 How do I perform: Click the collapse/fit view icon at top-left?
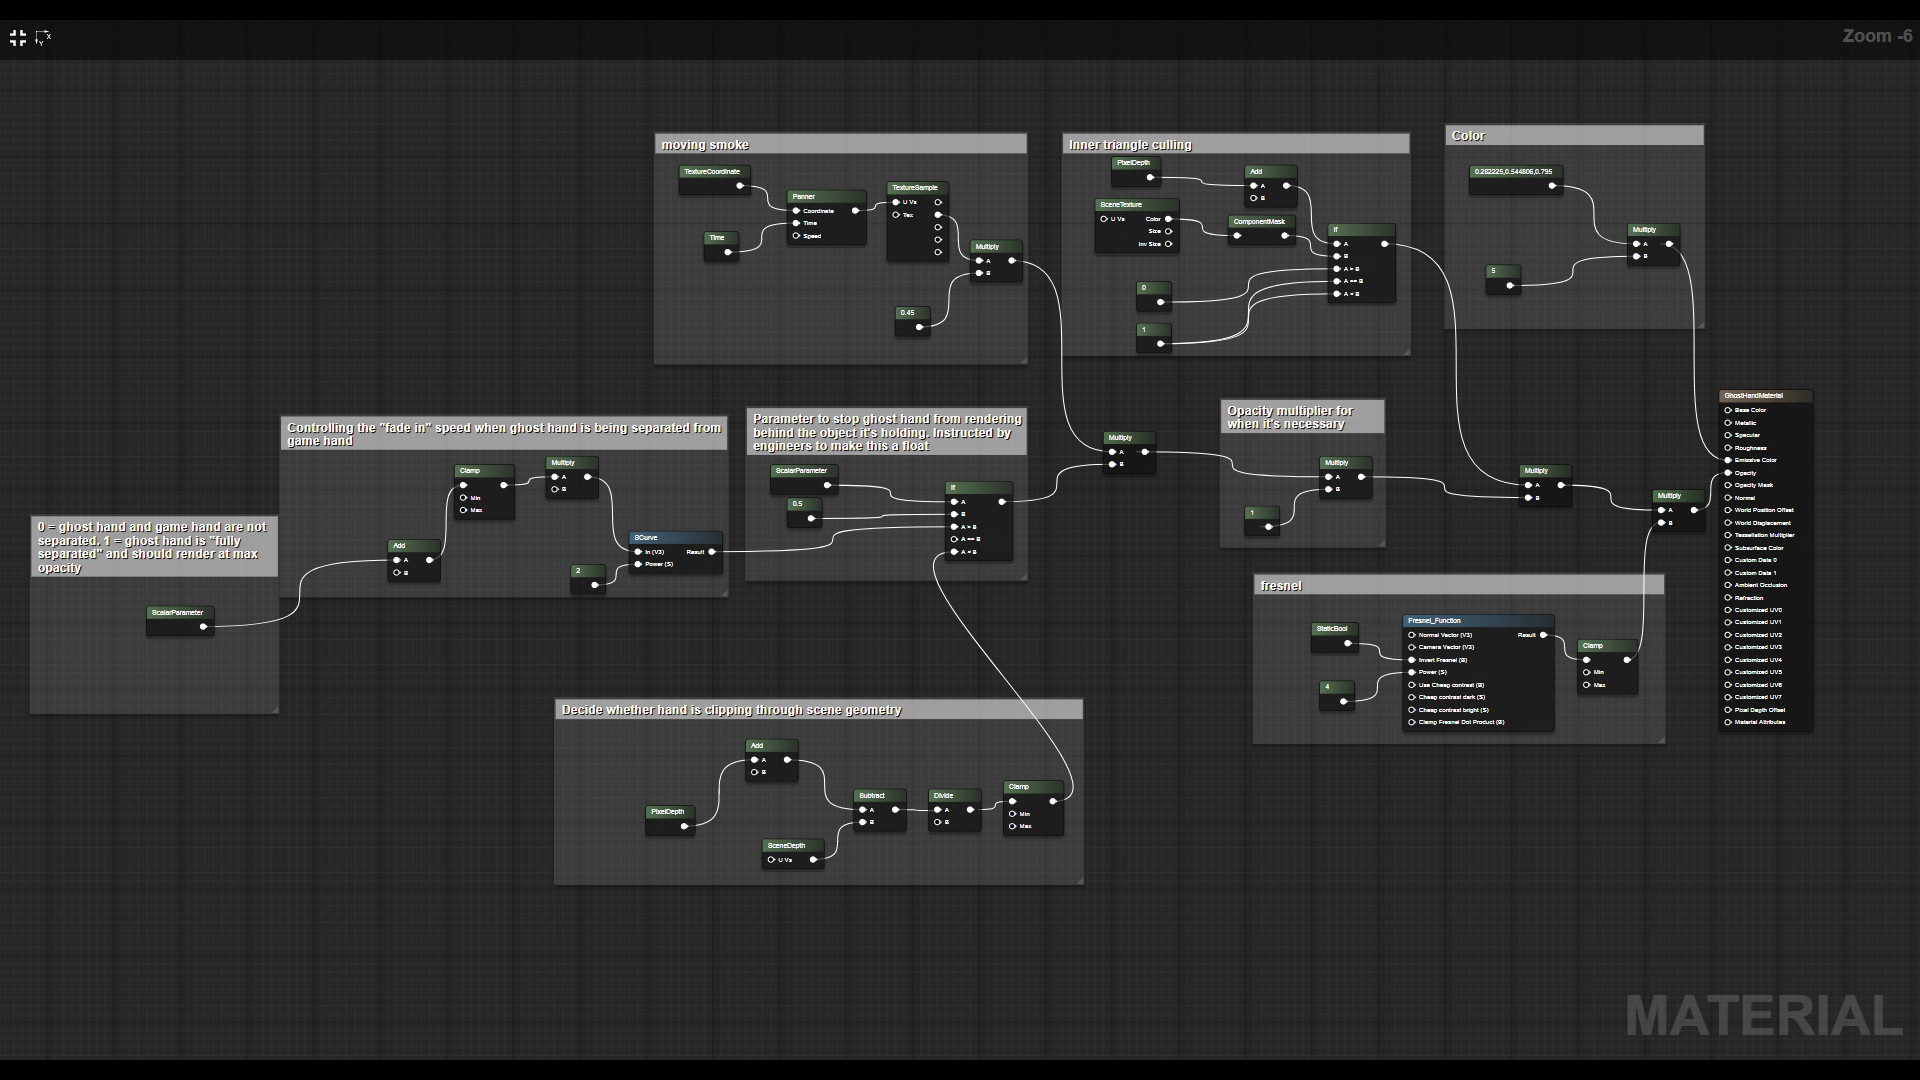(x=18, y=38)
